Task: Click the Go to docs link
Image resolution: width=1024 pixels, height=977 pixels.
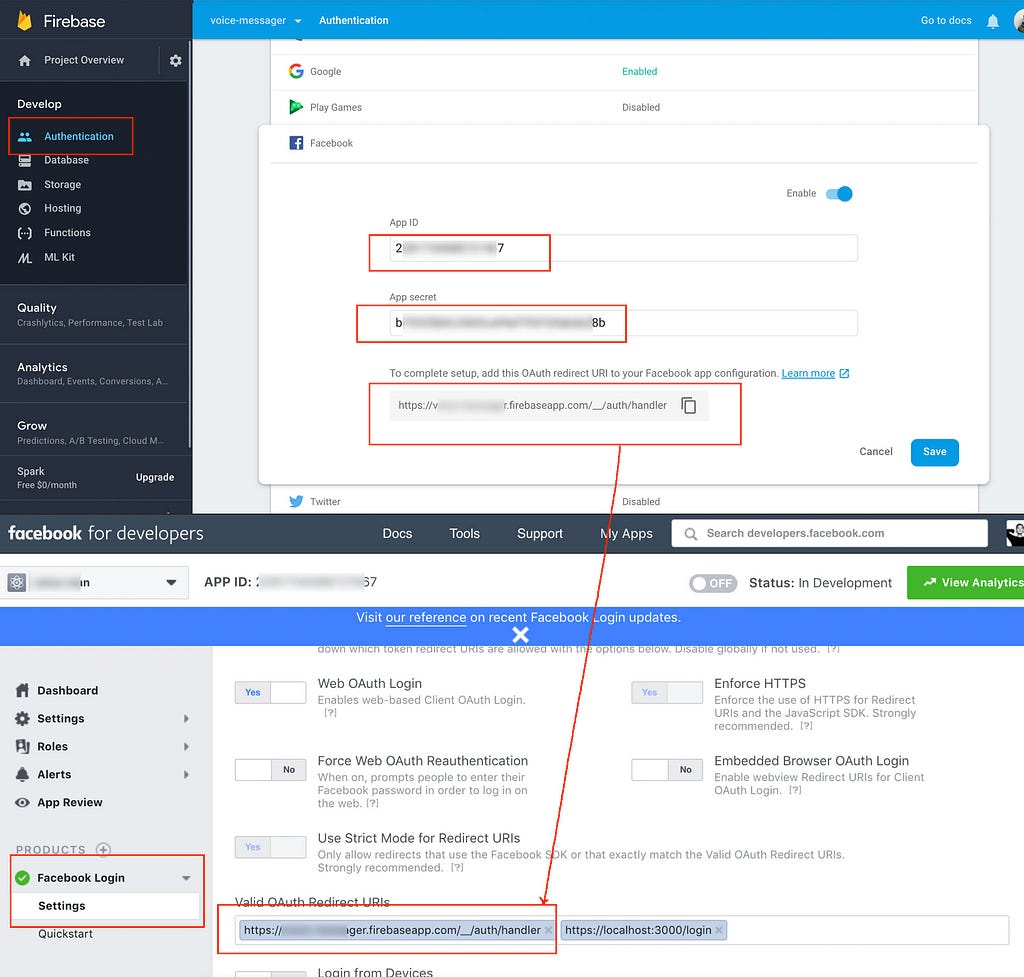Action: [946, 21]
